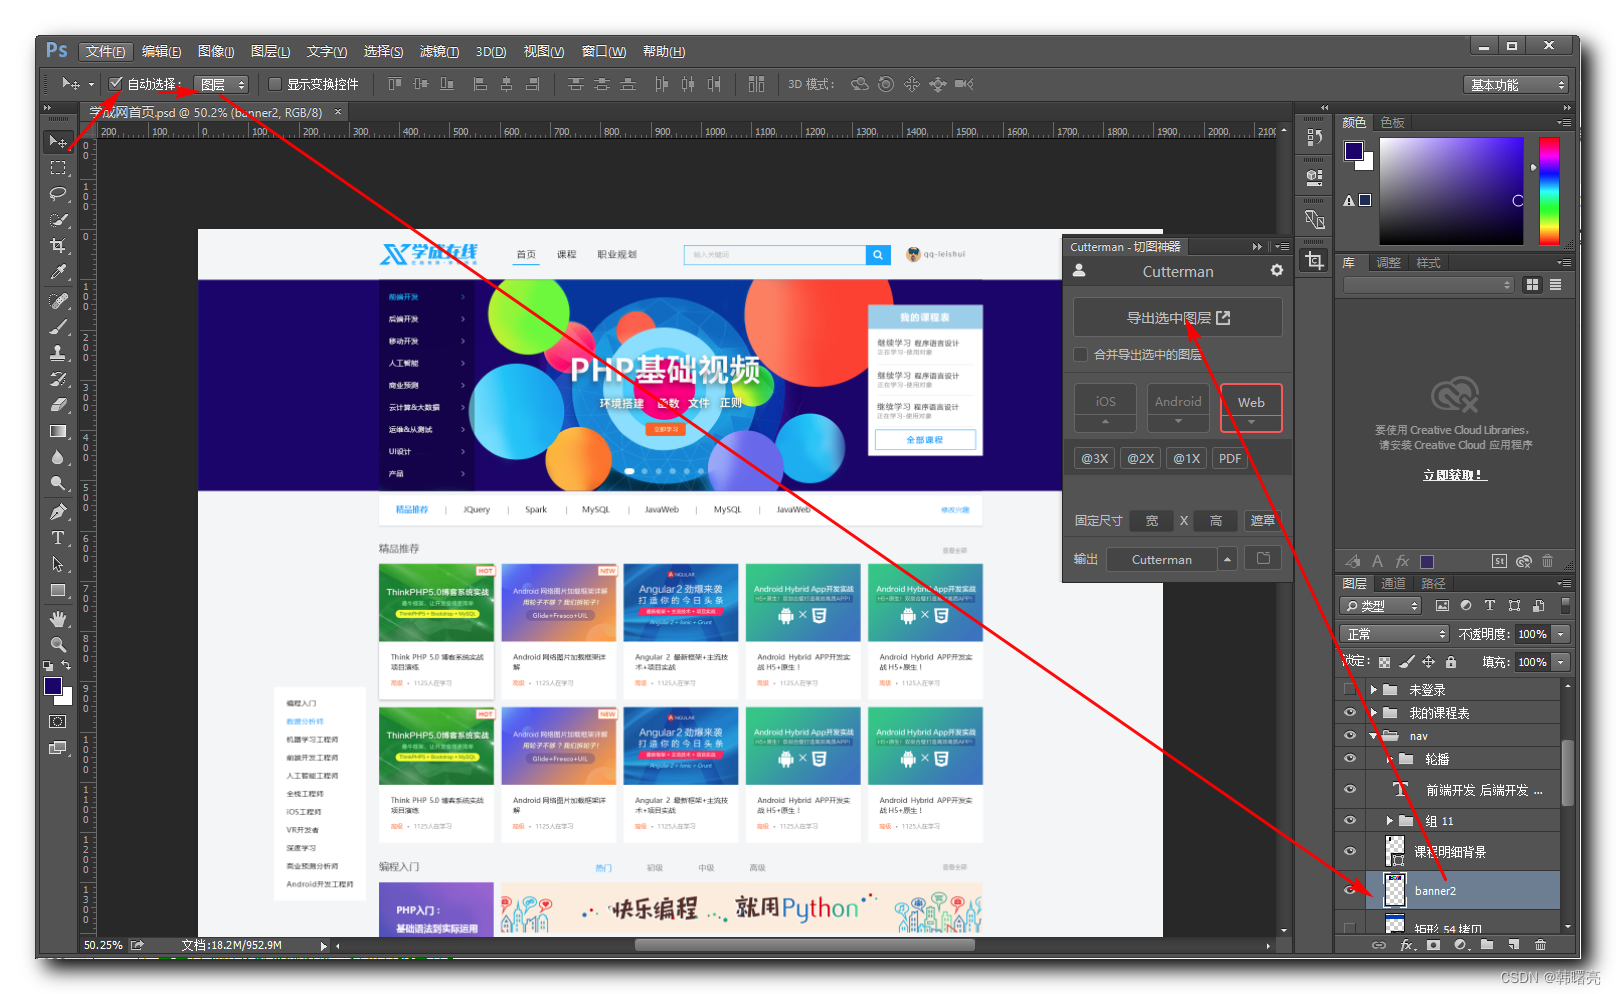This screenshot has width=1616, height=994.
Task: Open the 图层 auto-select dropdown
Action: pyautogui.click(x=221, y=84)
